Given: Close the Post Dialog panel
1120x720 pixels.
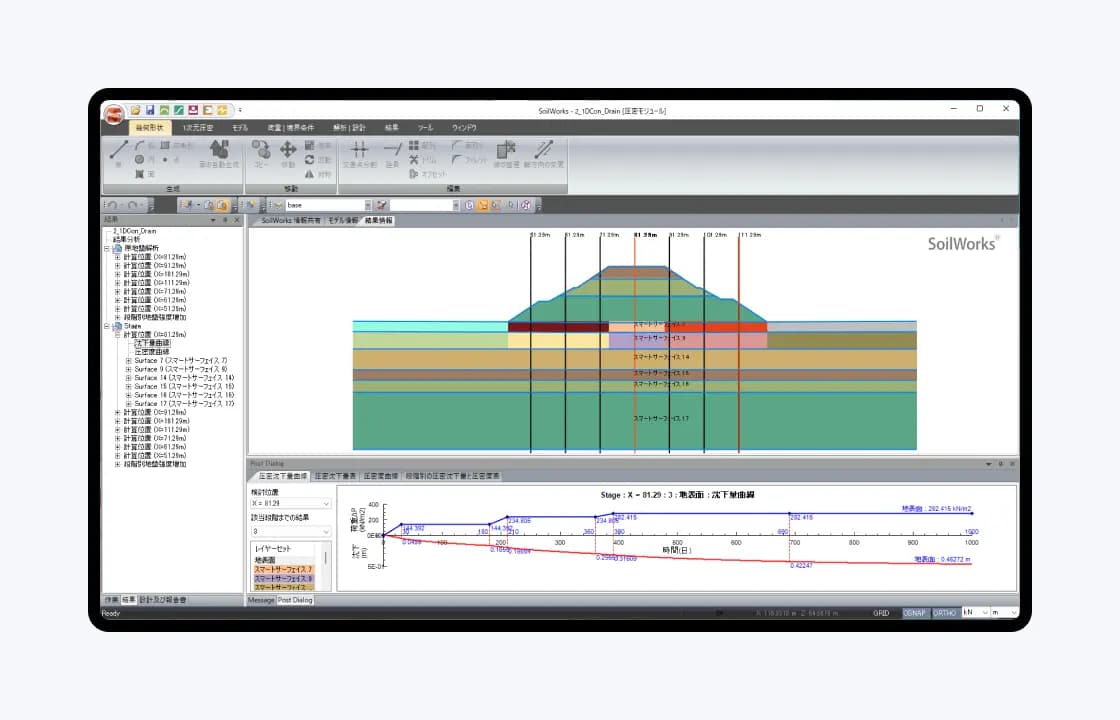Looking at the screenshot, I should coord(1012,464).
